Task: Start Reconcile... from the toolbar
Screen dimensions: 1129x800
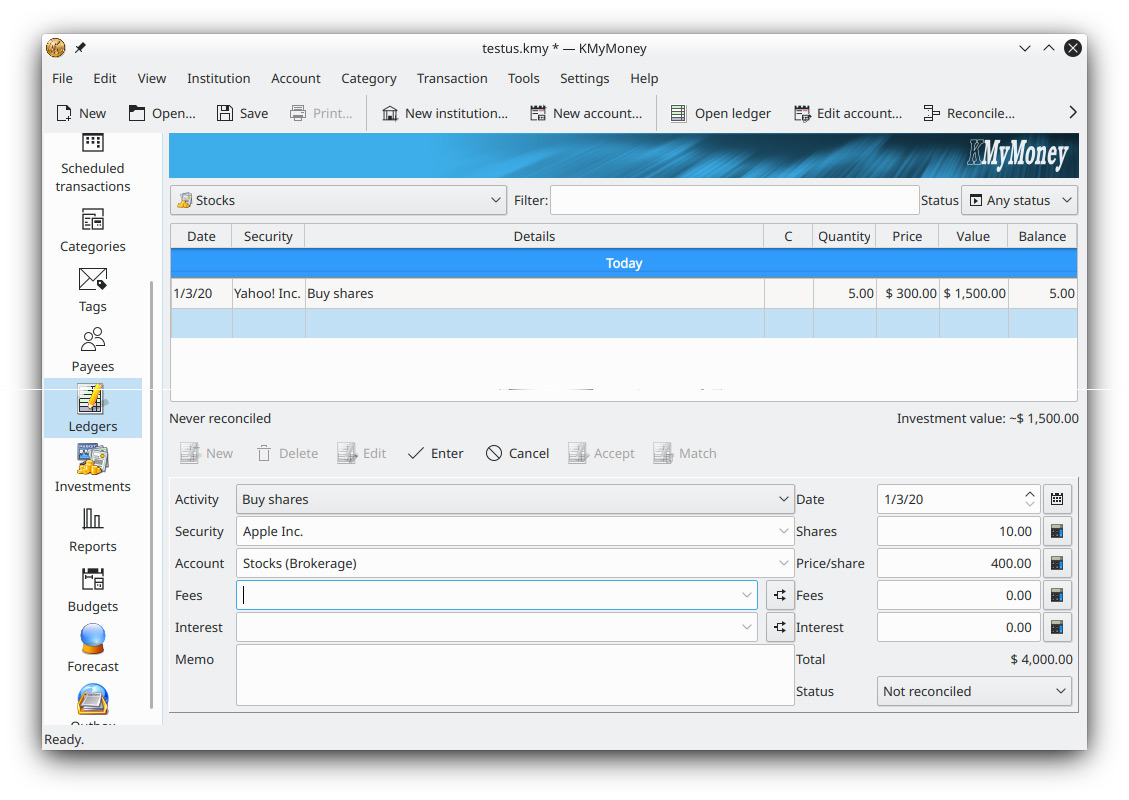Action: (969, 113)
